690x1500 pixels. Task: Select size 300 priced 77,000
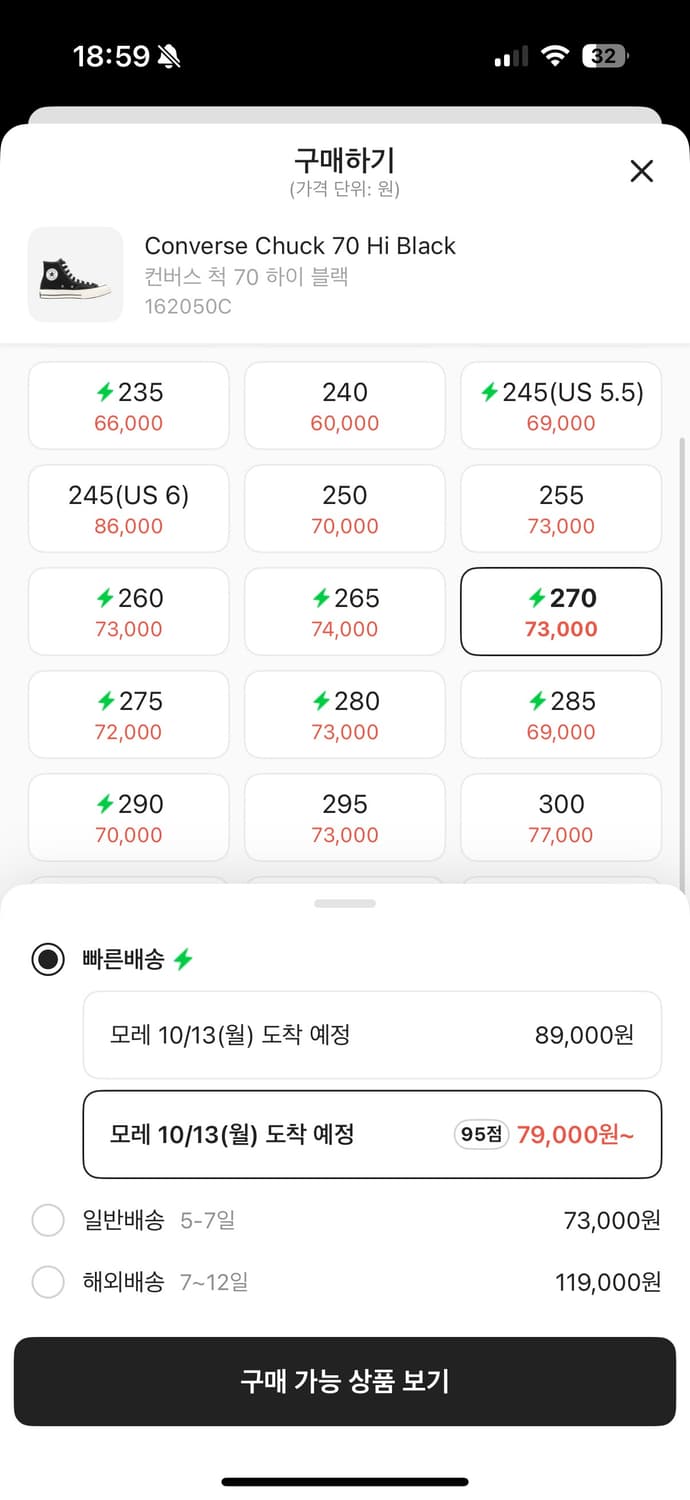(x=561, y=818)
